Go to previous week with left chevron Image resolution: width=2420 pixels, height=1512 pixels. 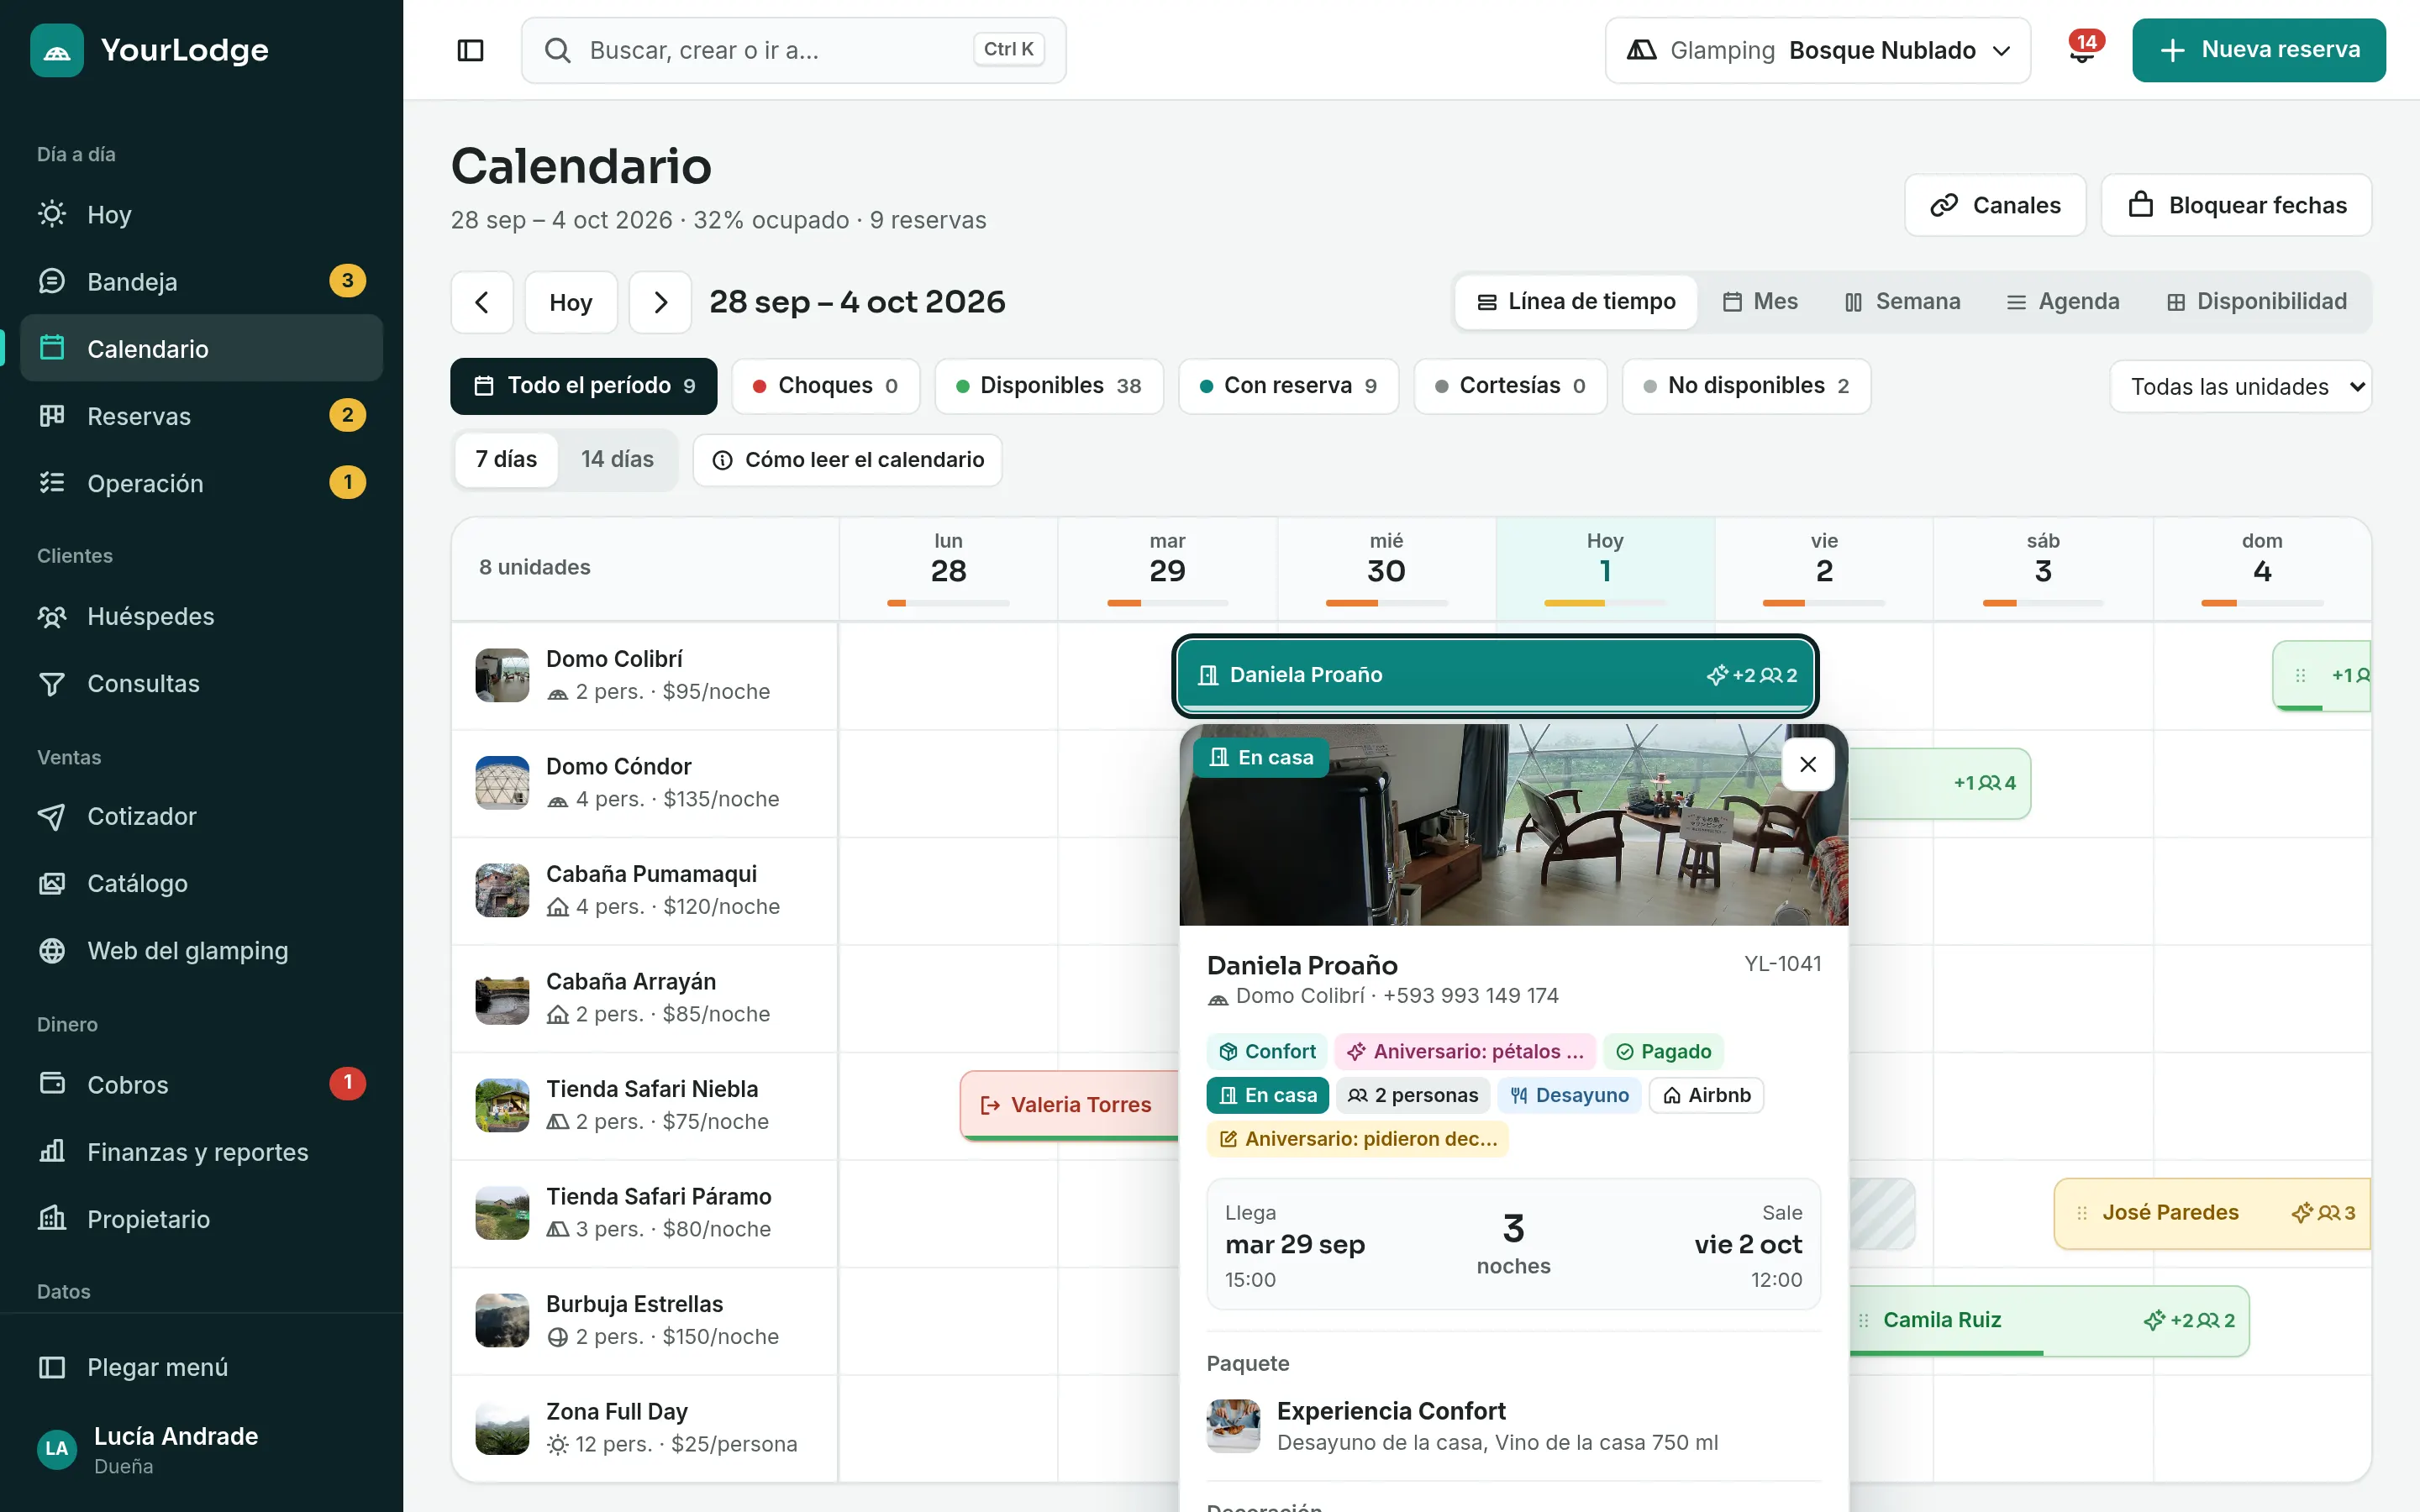click(482, 302)
